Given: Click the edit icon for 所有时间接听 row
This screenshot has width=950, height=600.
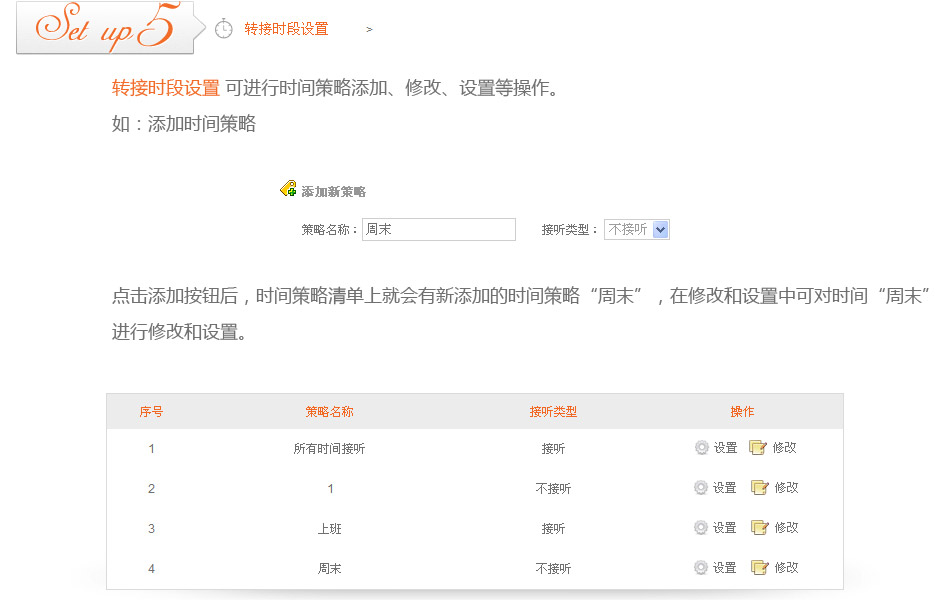Looking at the screenshot, I should point(758,448).
